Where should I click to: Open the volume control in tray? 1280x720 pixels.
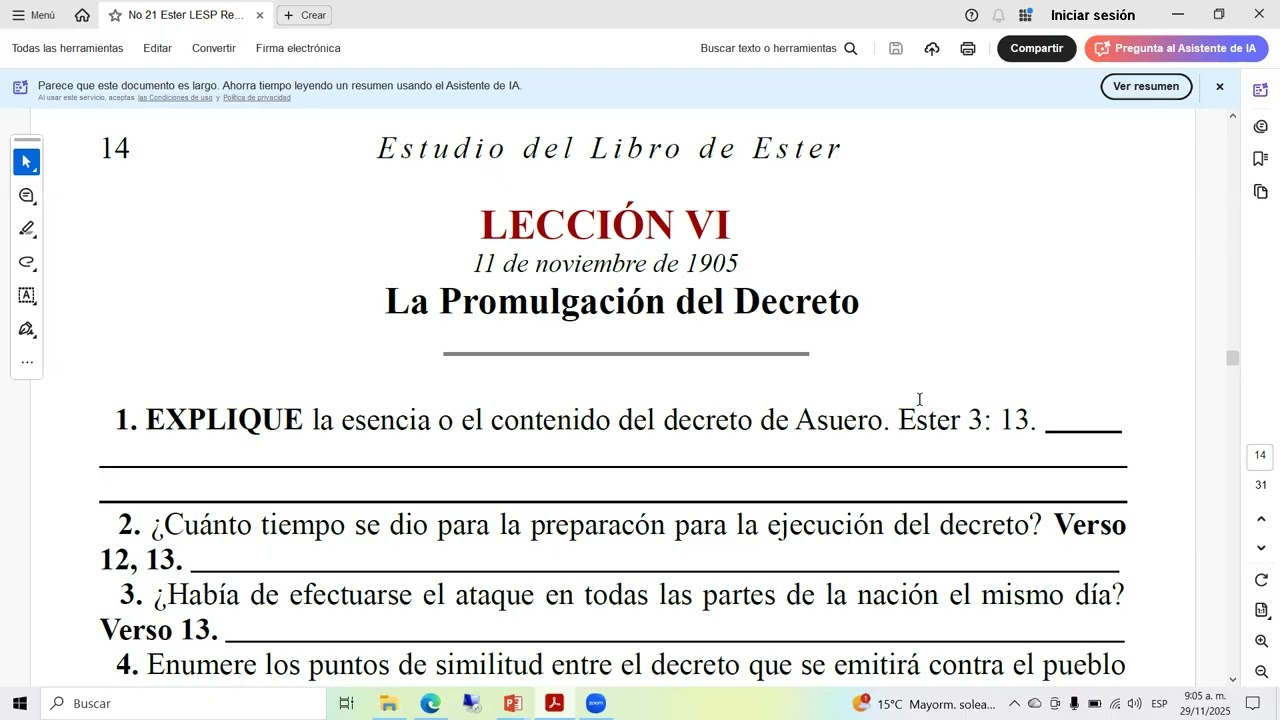point(1134,704)
